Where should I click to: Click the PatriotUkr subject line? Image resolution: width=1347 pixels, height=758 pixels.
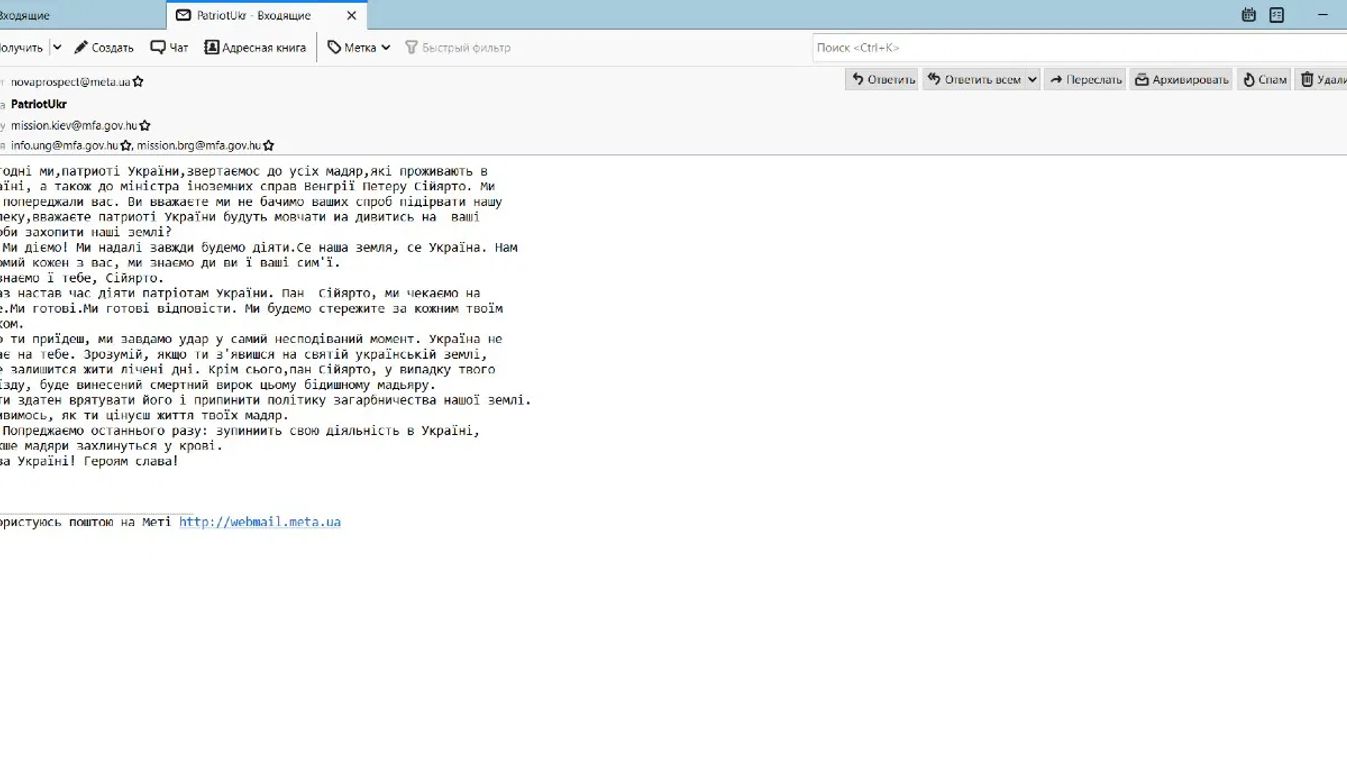coord(38,104)
